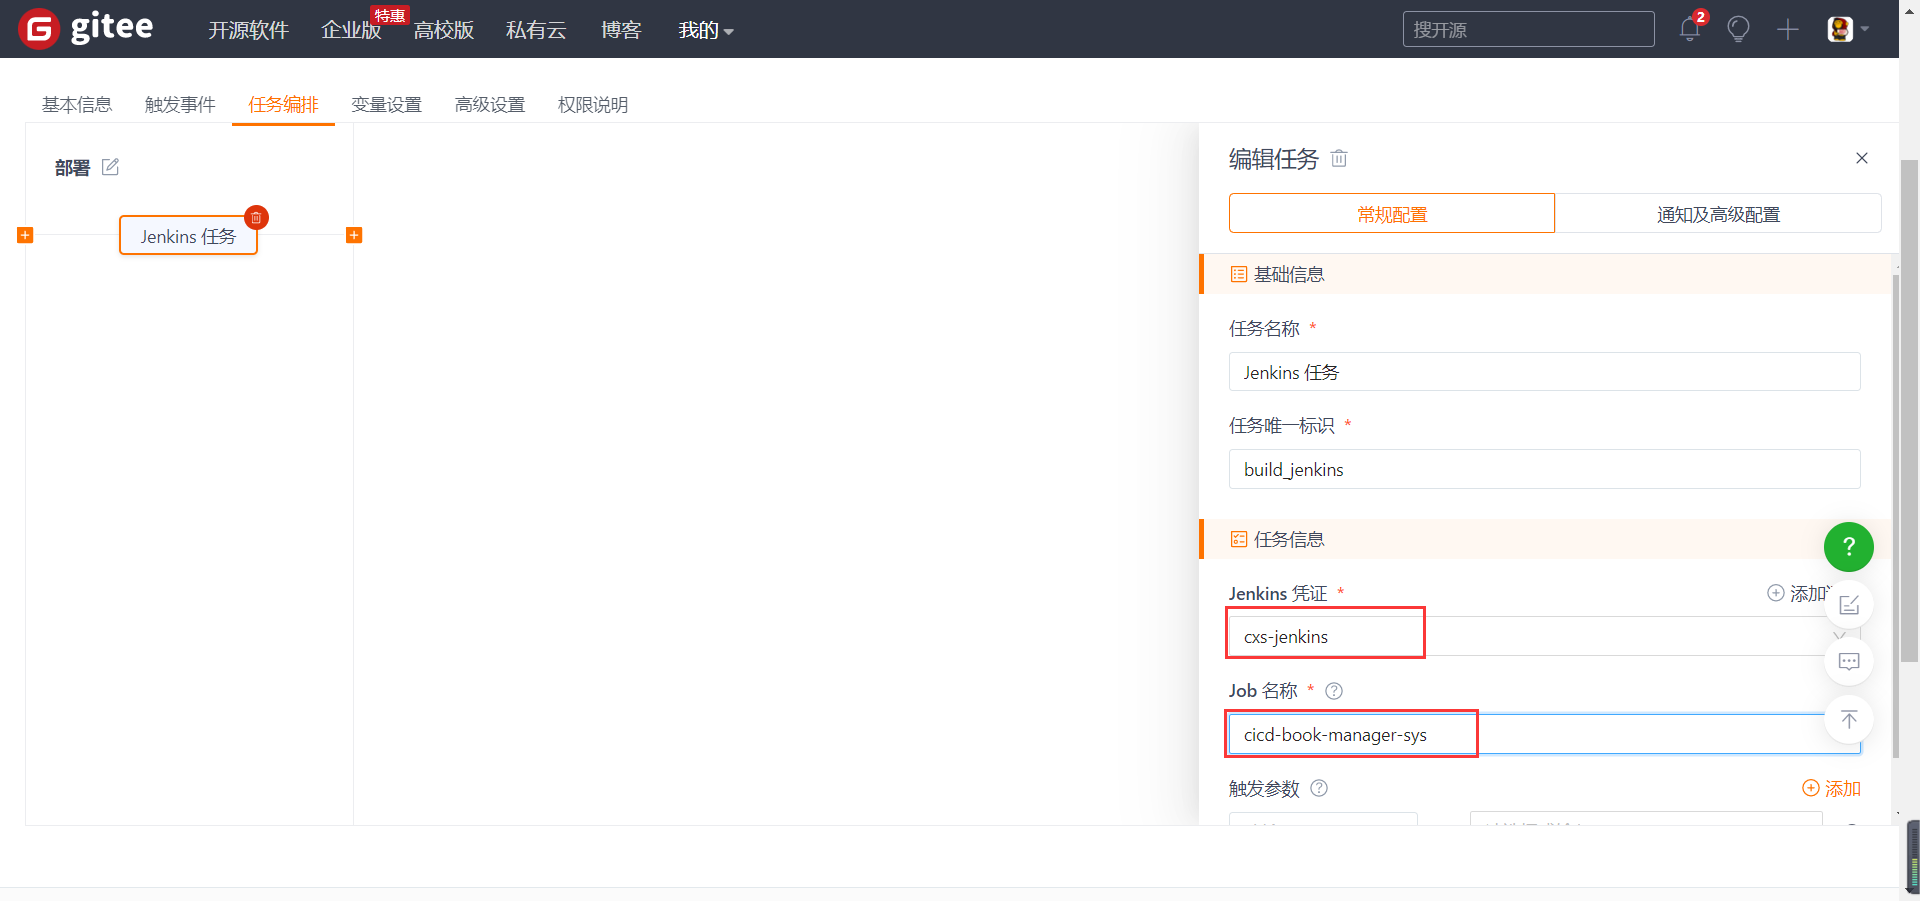The width and height of the screenshot is (1920, 901).
Task: Click 添加 next to 触发参数
Action: tap(1831, 788)
